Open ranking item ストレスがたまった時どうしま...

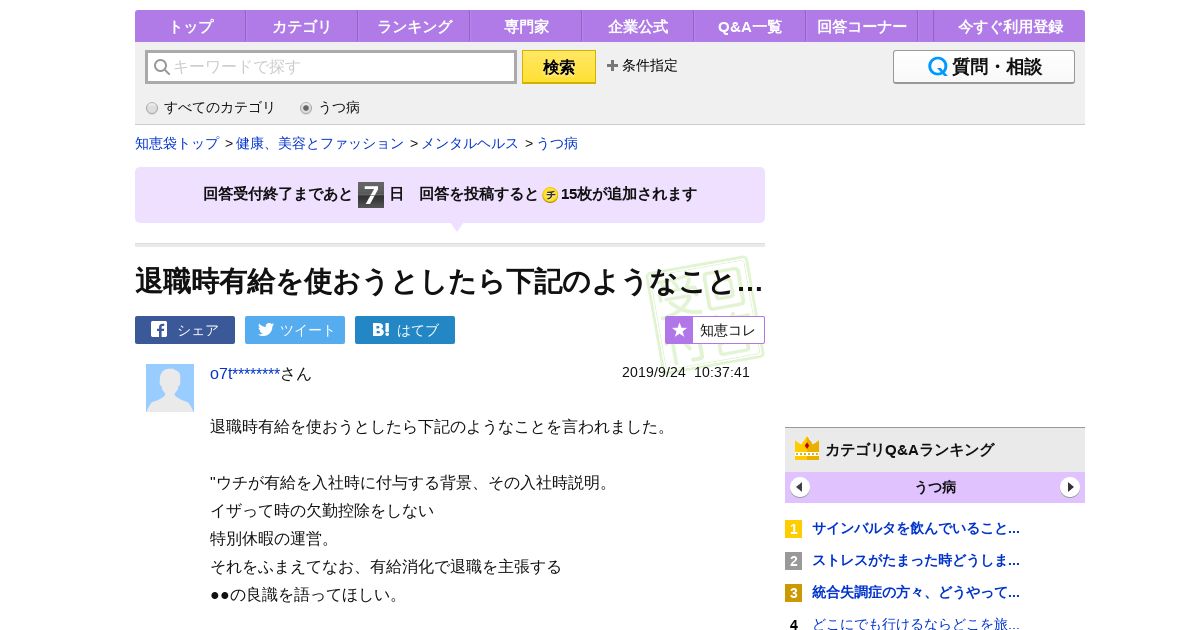[916, 560]
